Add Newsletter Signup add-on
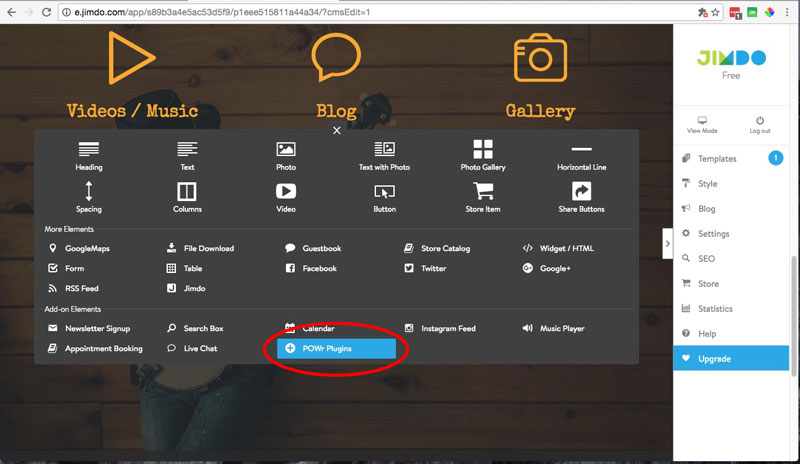 click(x=89, y=328)
